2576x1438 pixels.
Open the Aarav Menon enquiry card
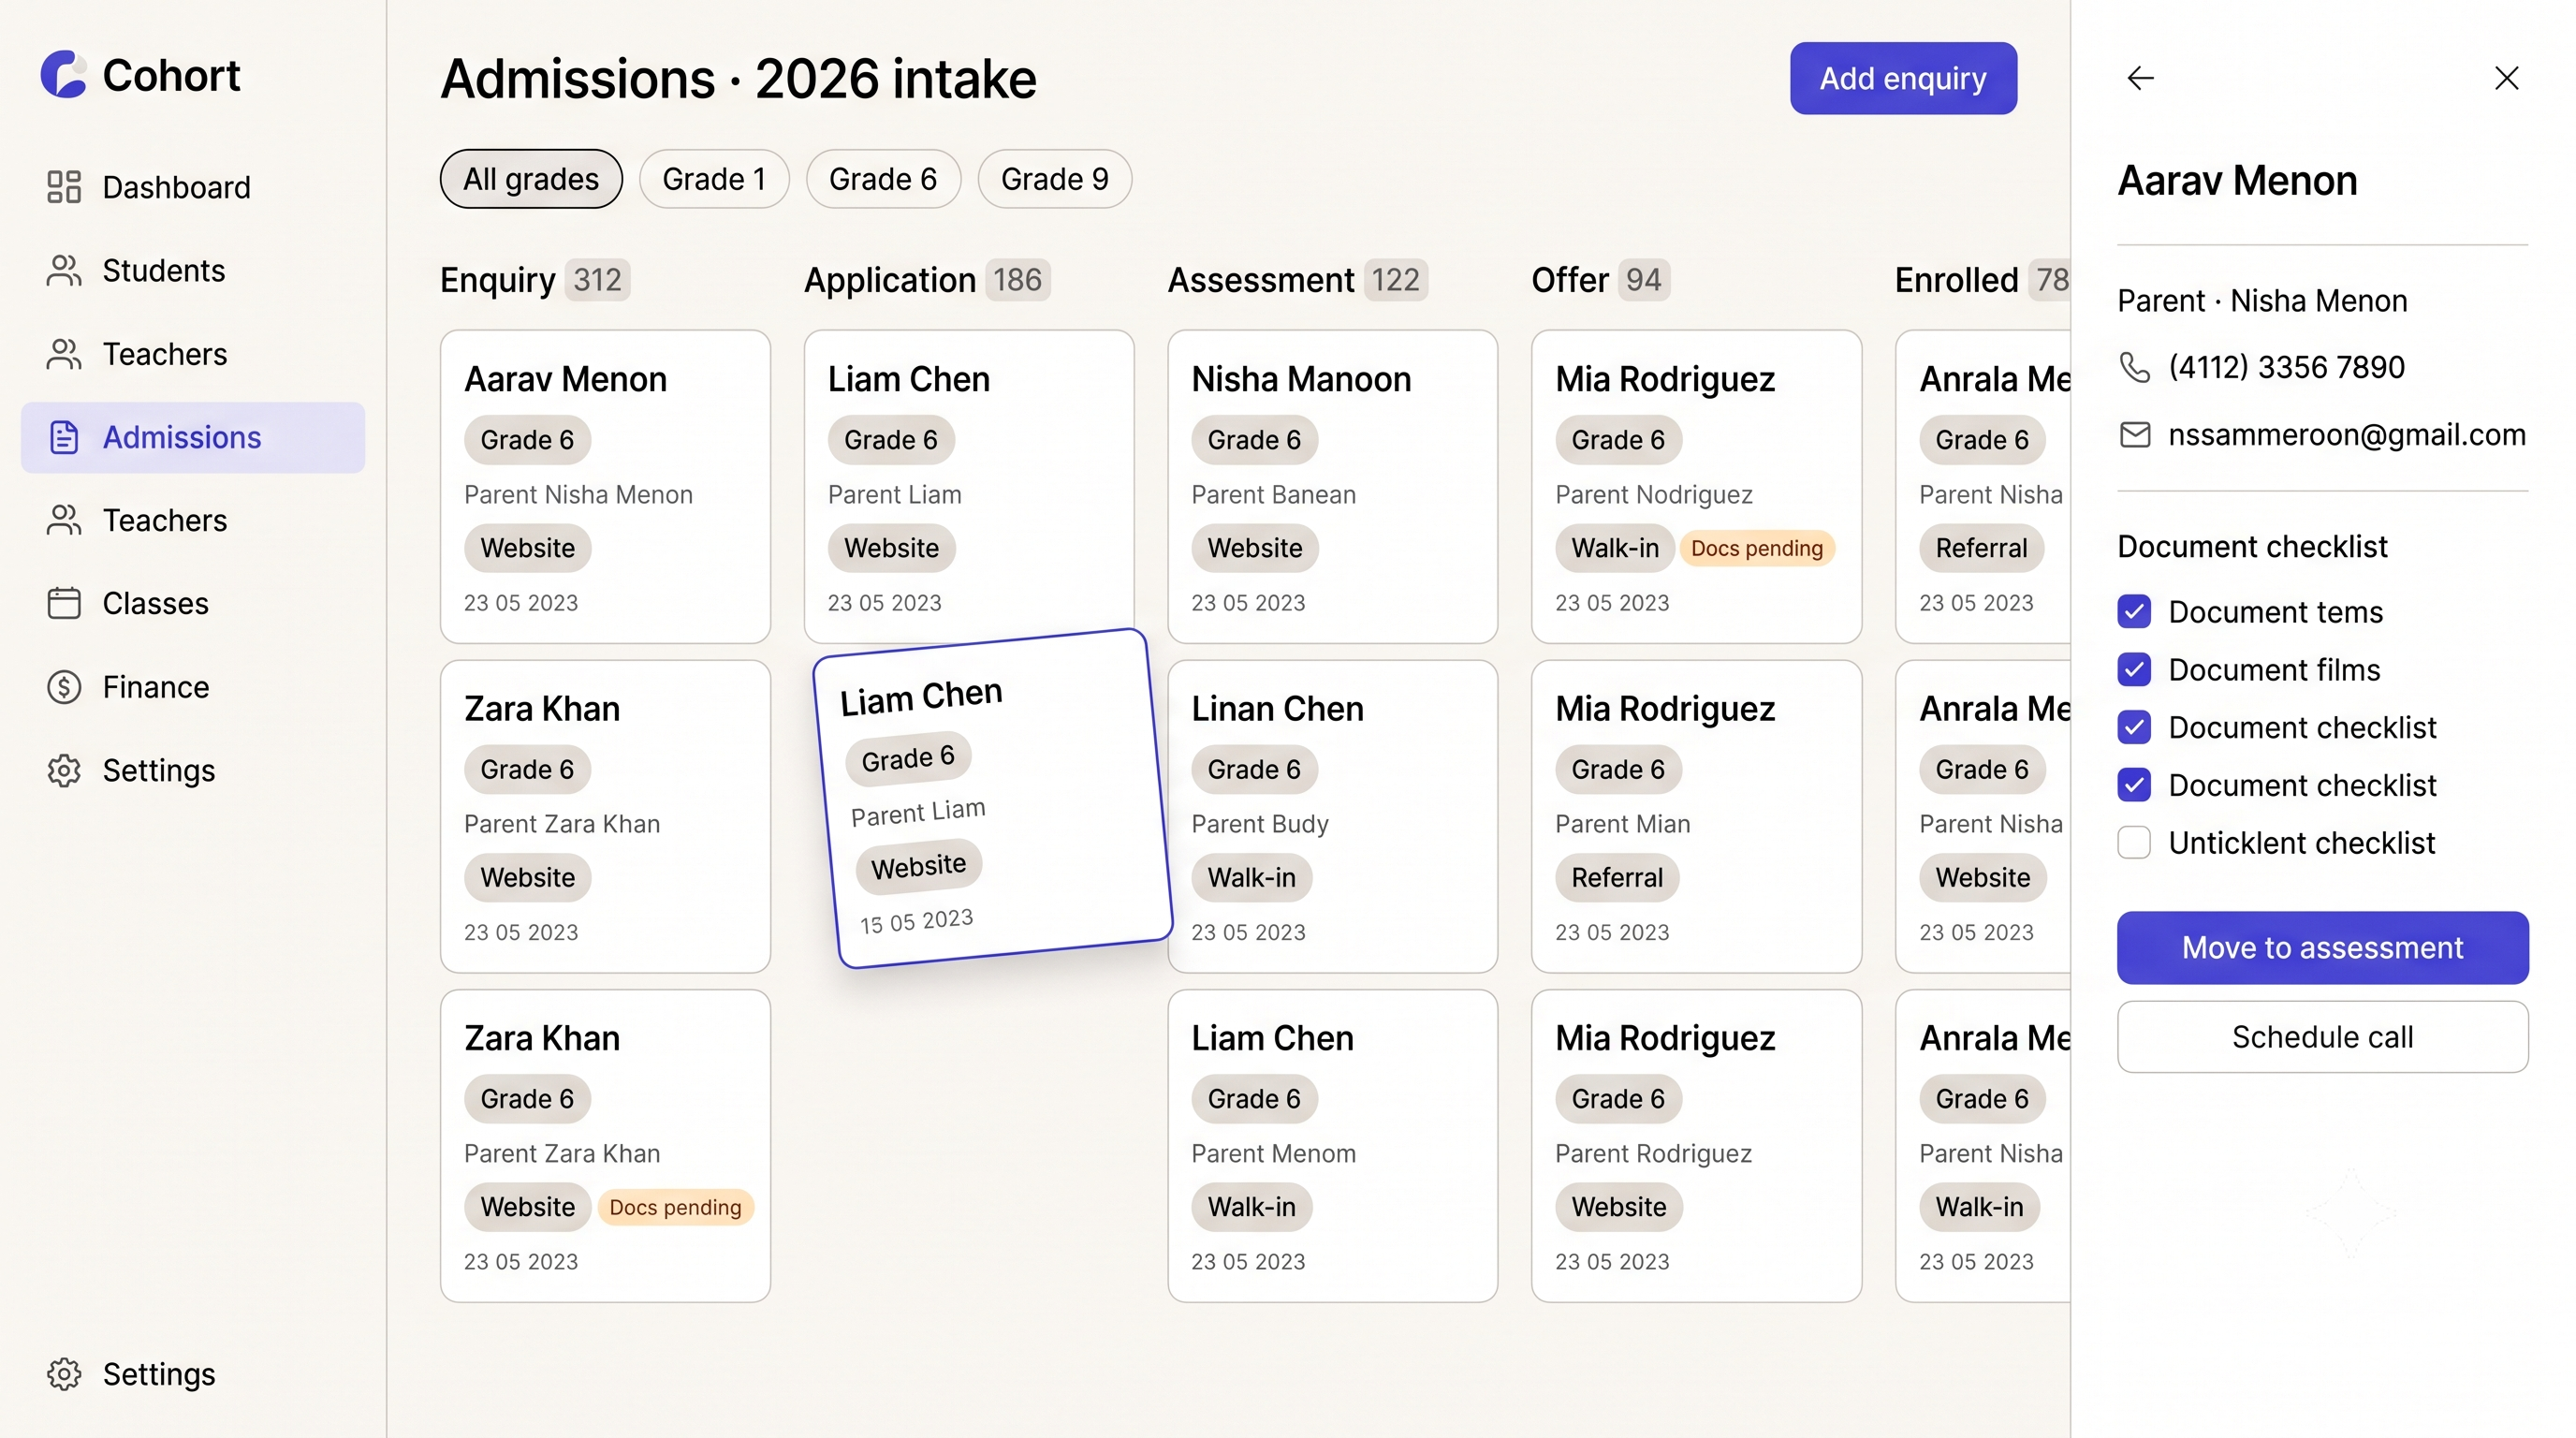point(605,486)
